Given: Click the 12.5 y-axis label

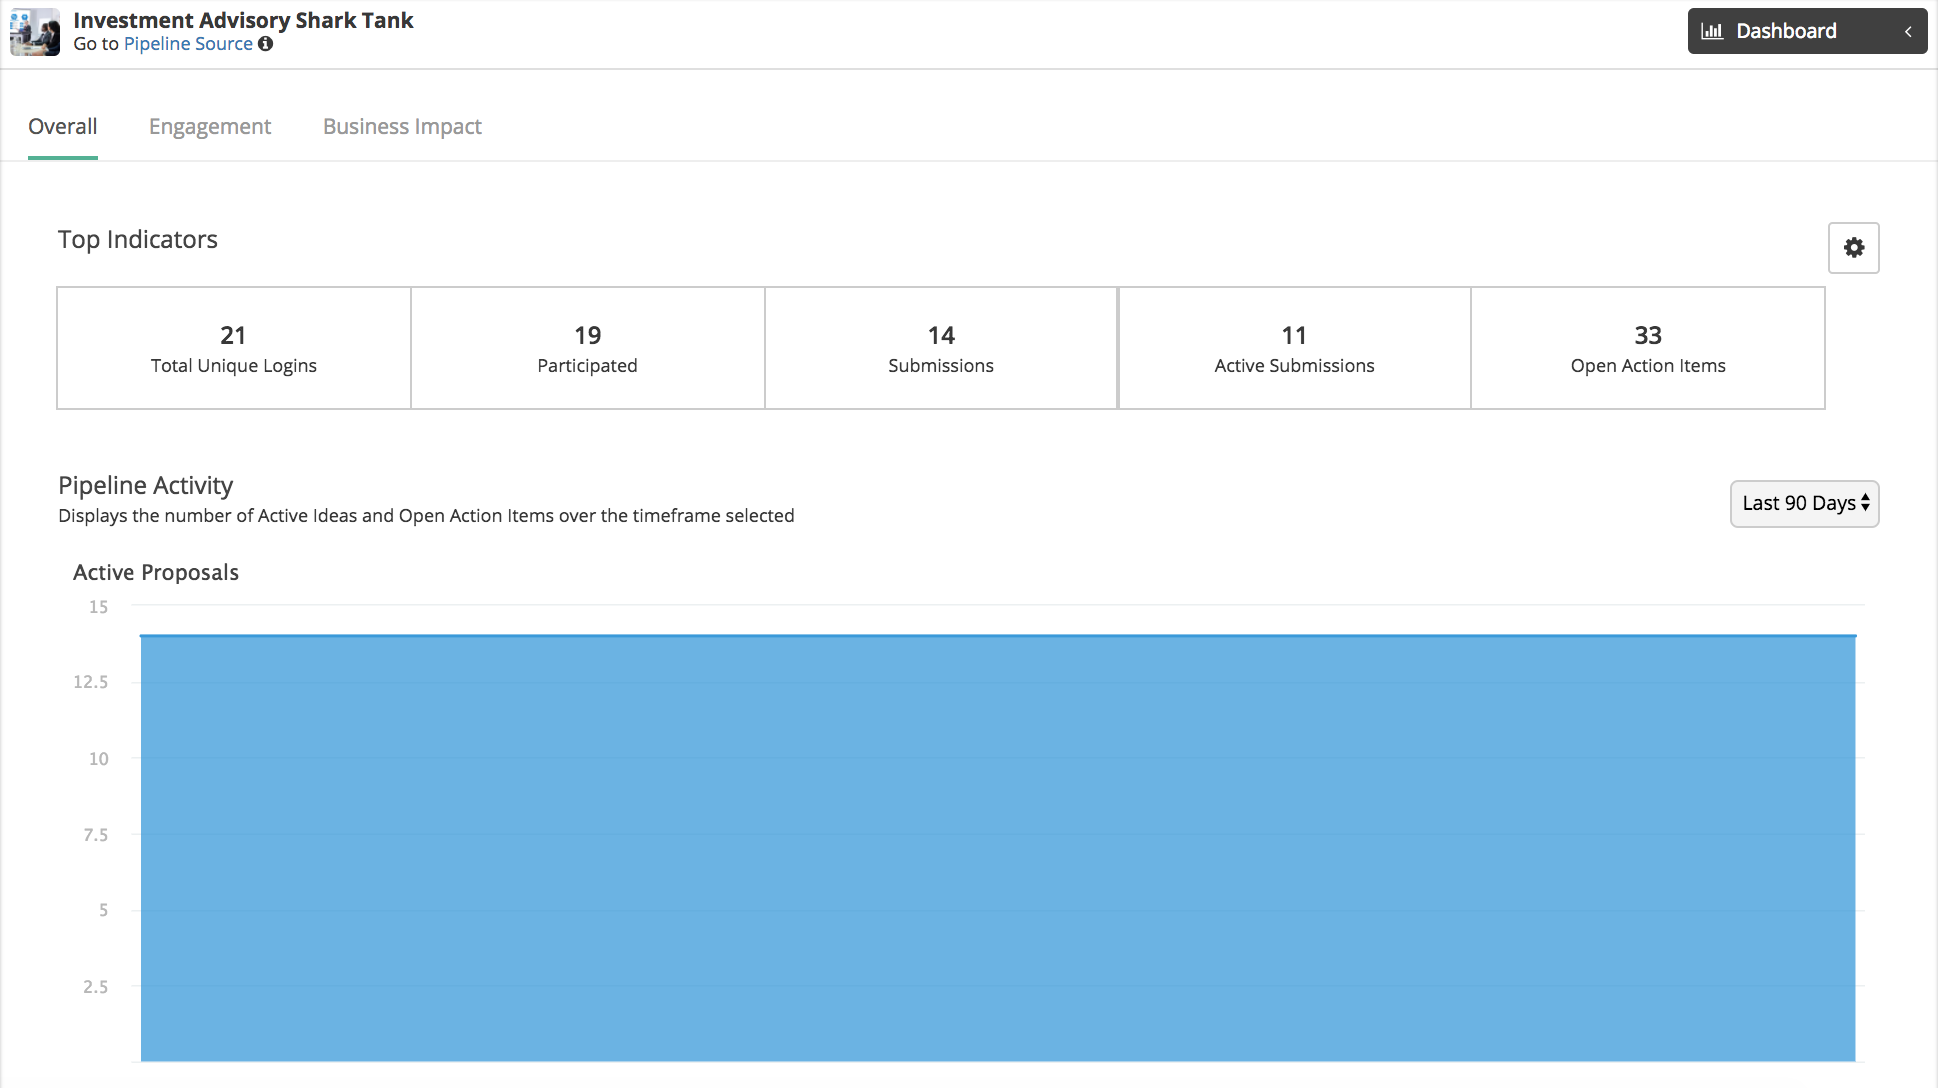Looking at the screenshot, I should [x=90, y=682].
